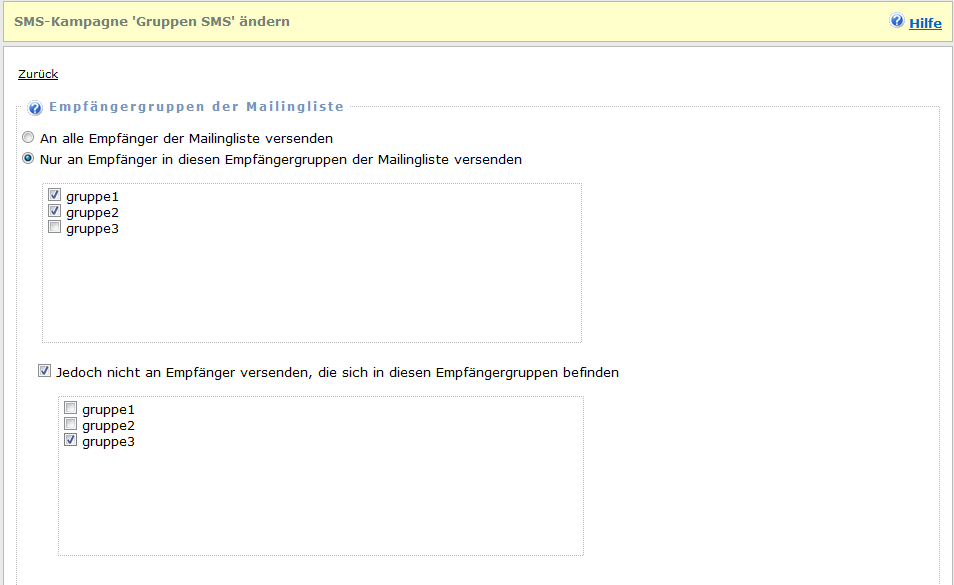Select radio 'Nur an Empfänger in diesen Empfängergruppen'
954x585 pixels.
click(29, 159)
